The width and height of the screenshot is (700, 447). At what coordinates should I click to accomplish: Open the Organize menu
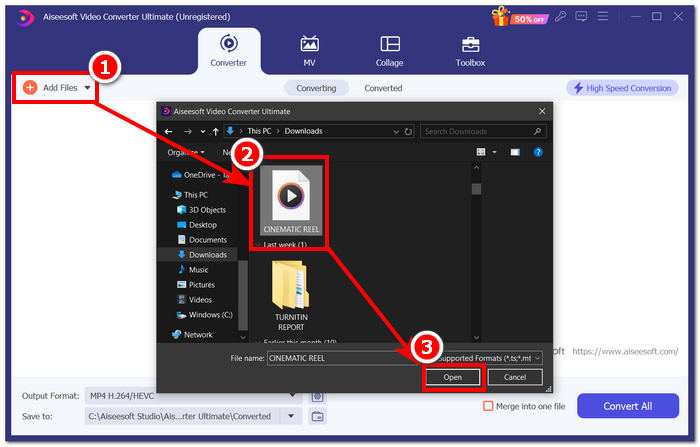pyautogui.click(x=186, y=152)
